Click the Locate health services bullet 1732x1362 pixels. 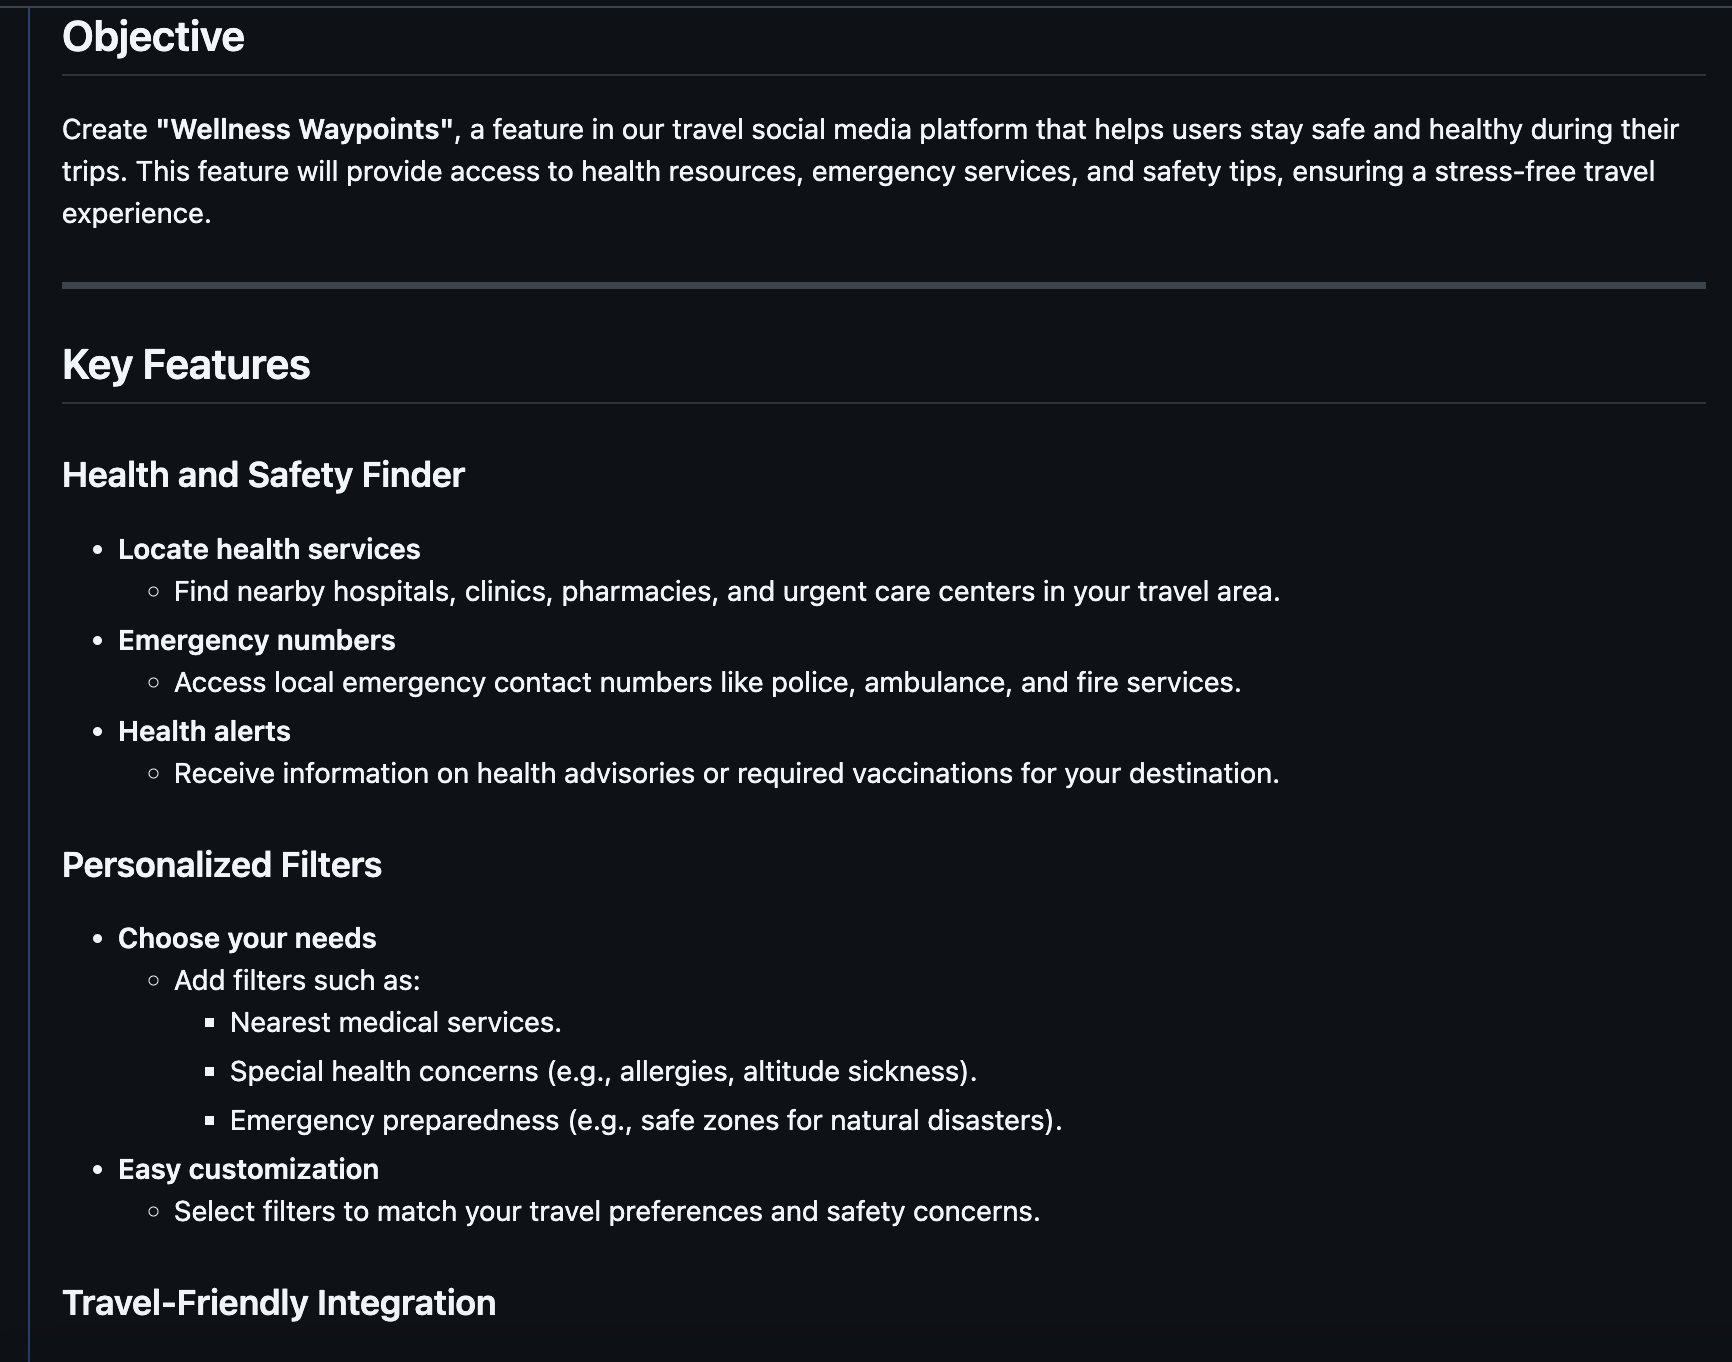point(269,549)
